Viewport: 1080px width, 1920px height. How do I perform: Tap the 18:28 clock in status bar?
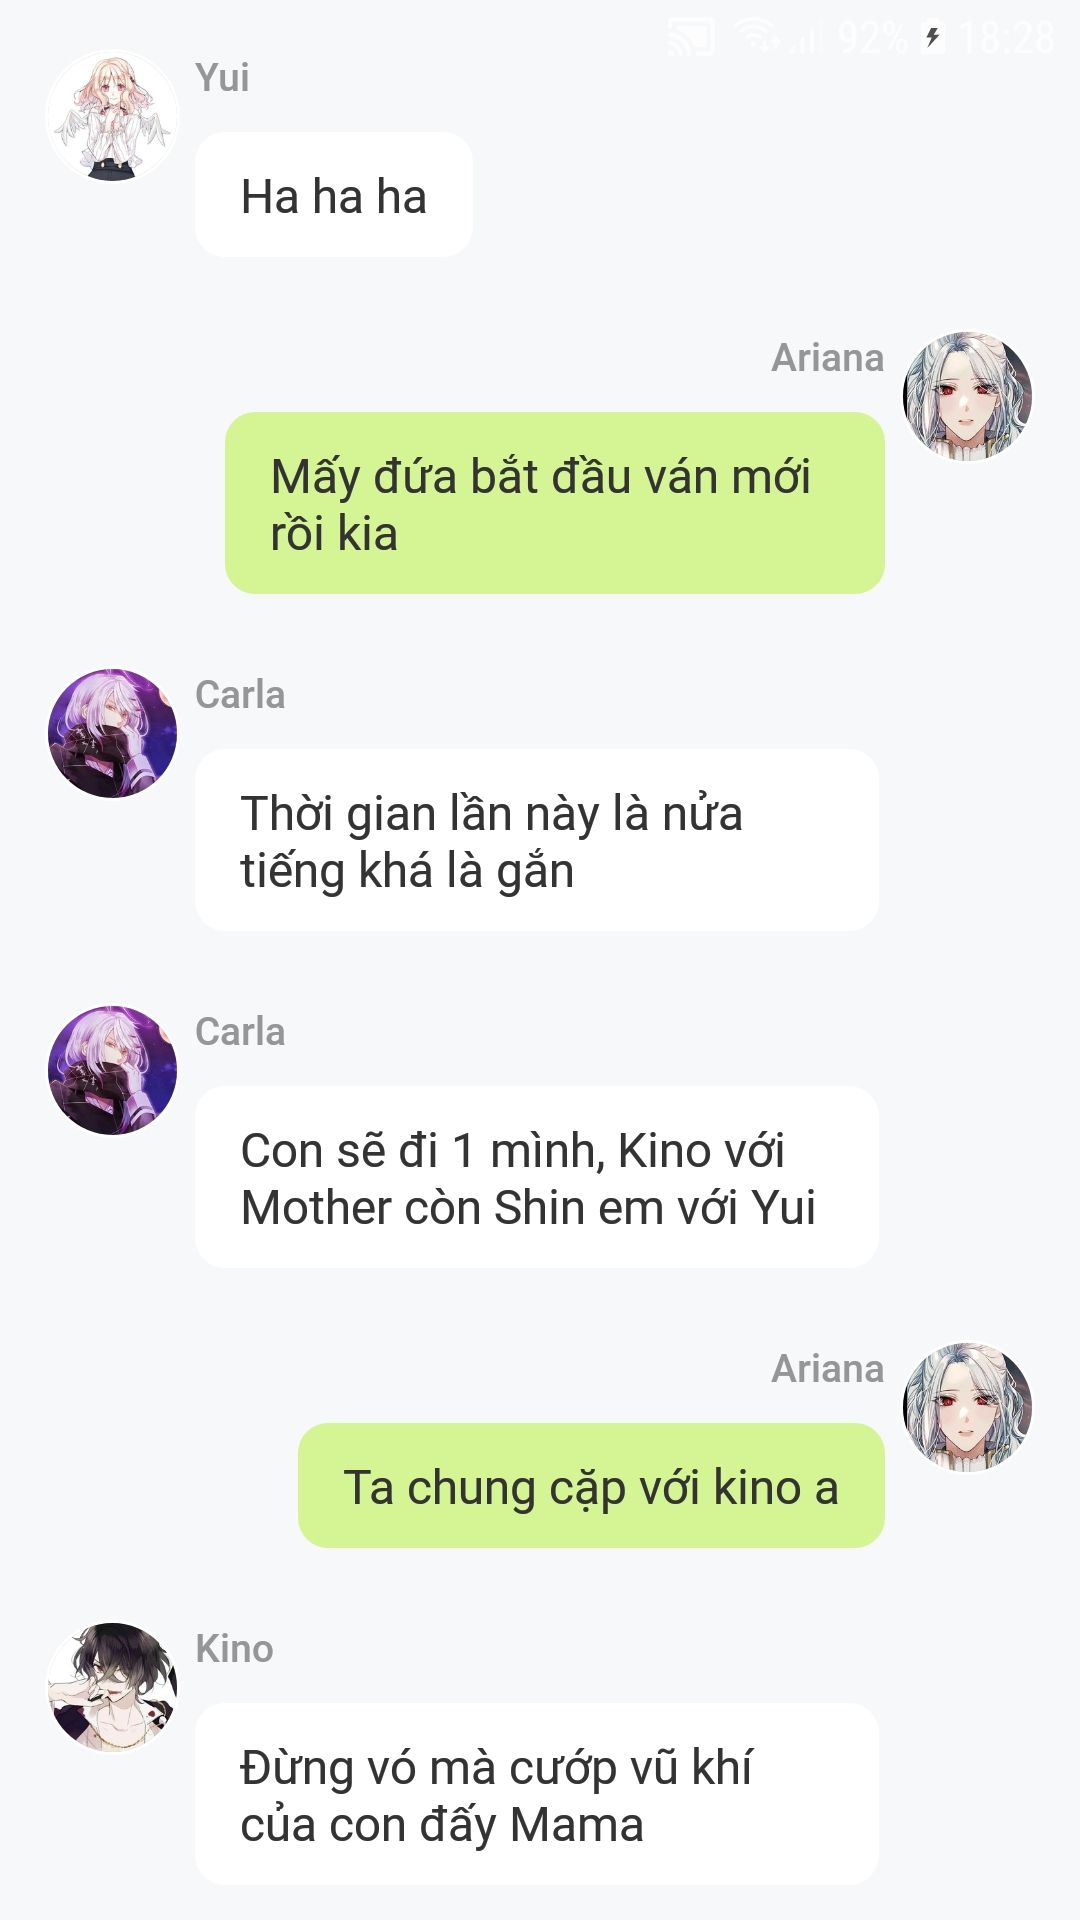(1007, 38)
